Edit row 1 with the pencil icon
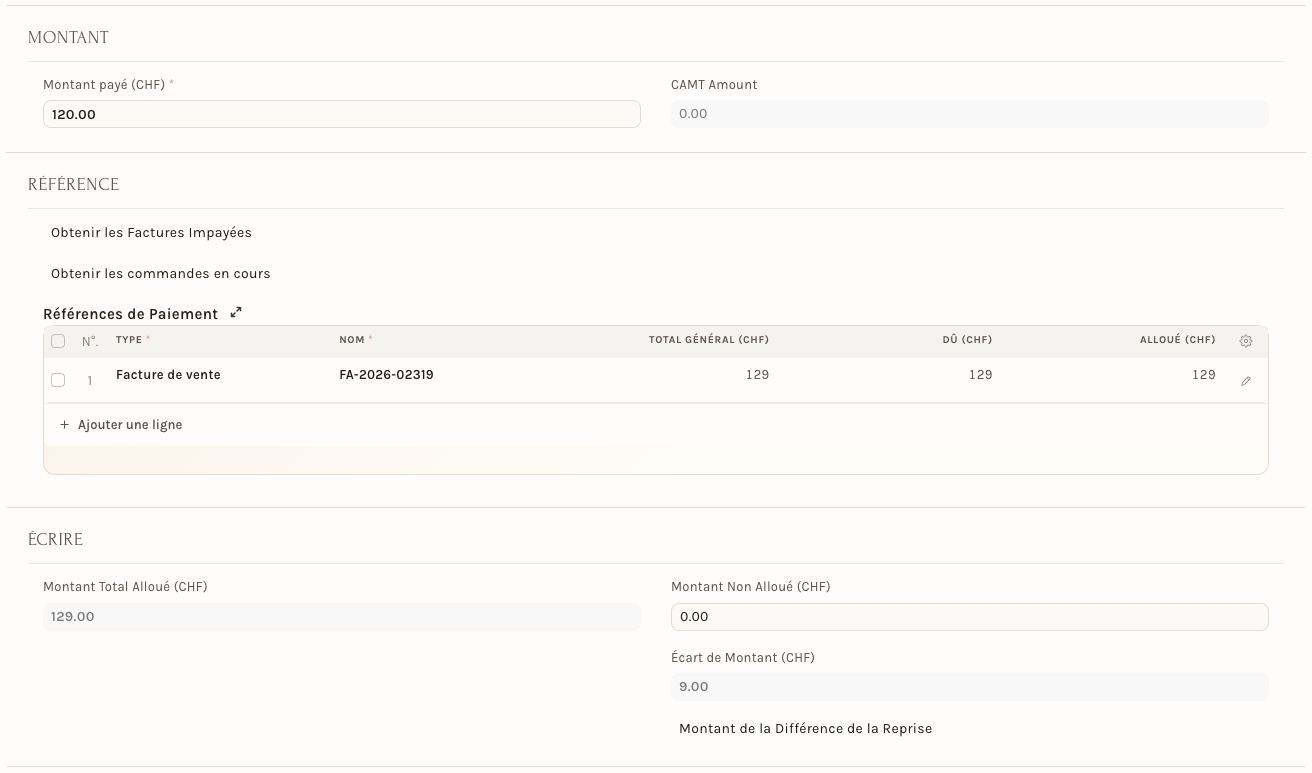 tap(1246, 381)
